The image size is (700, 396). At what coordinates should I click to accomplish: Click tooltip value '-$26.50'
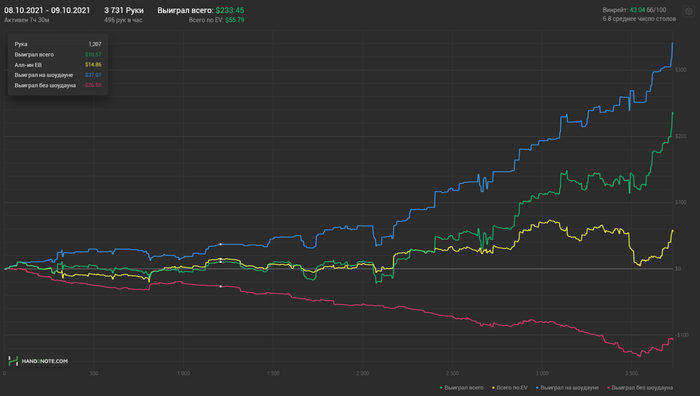pyautogui.click(x=92, y=85)
